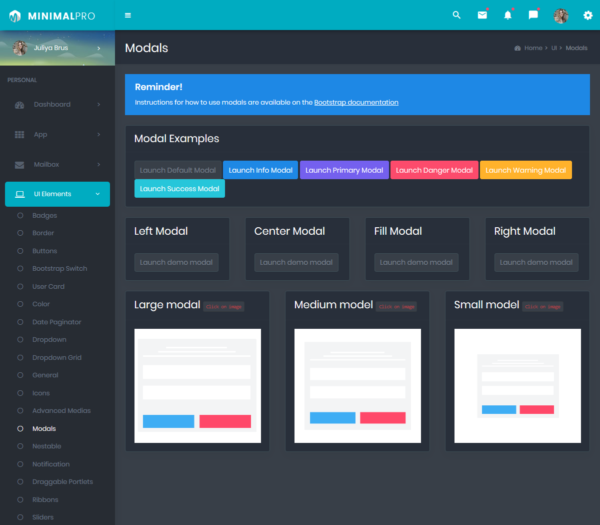Launch demo modal under Fill Modal
The image size is (600, 525).
(416, 262)
